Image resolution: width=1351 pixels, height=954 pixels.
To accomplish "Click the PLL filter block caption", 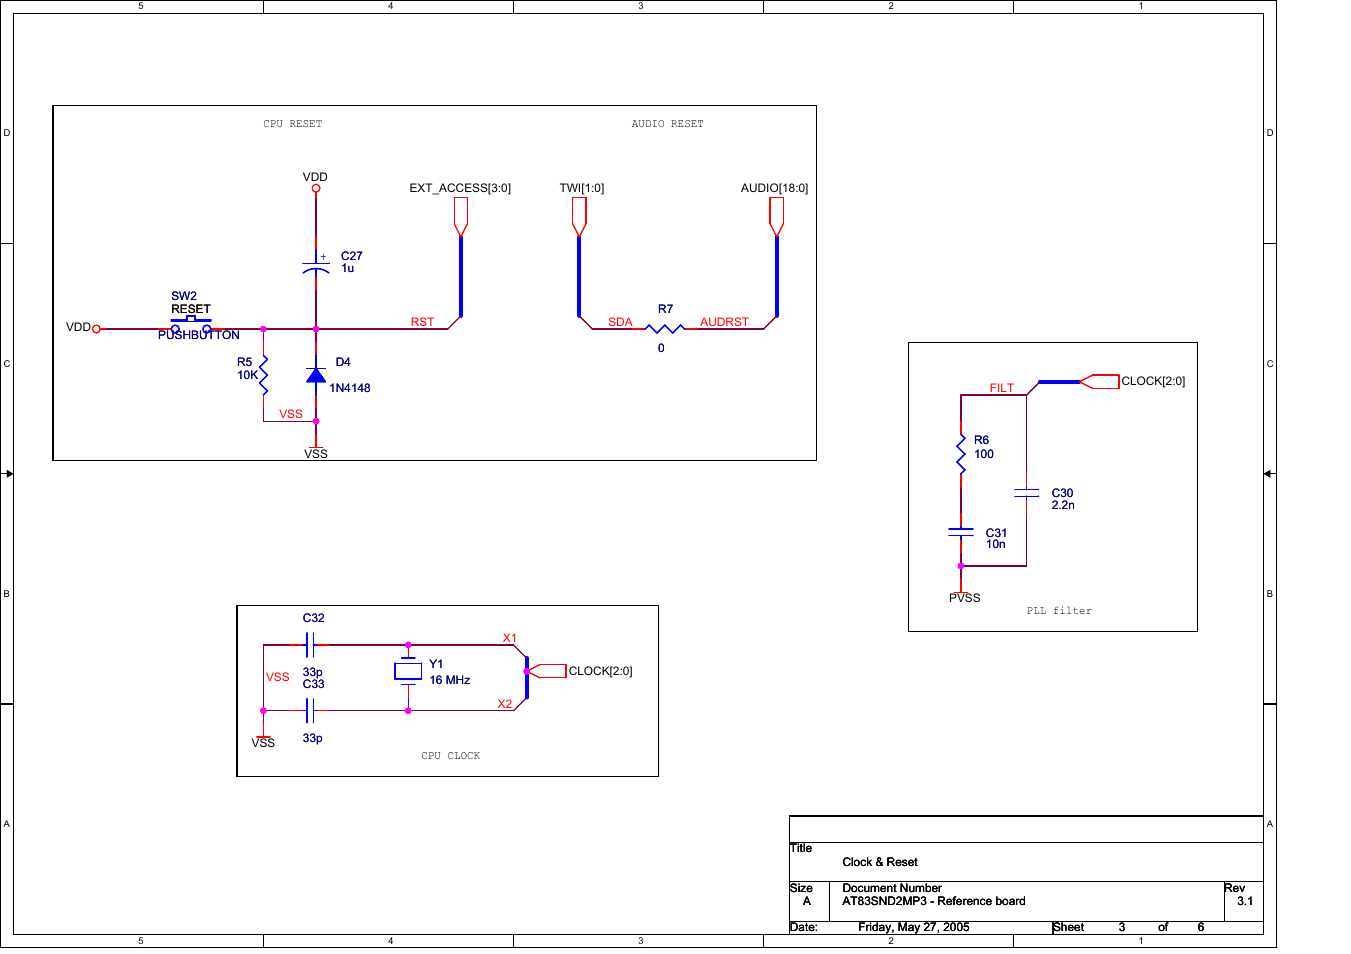I will point(1059,611).
